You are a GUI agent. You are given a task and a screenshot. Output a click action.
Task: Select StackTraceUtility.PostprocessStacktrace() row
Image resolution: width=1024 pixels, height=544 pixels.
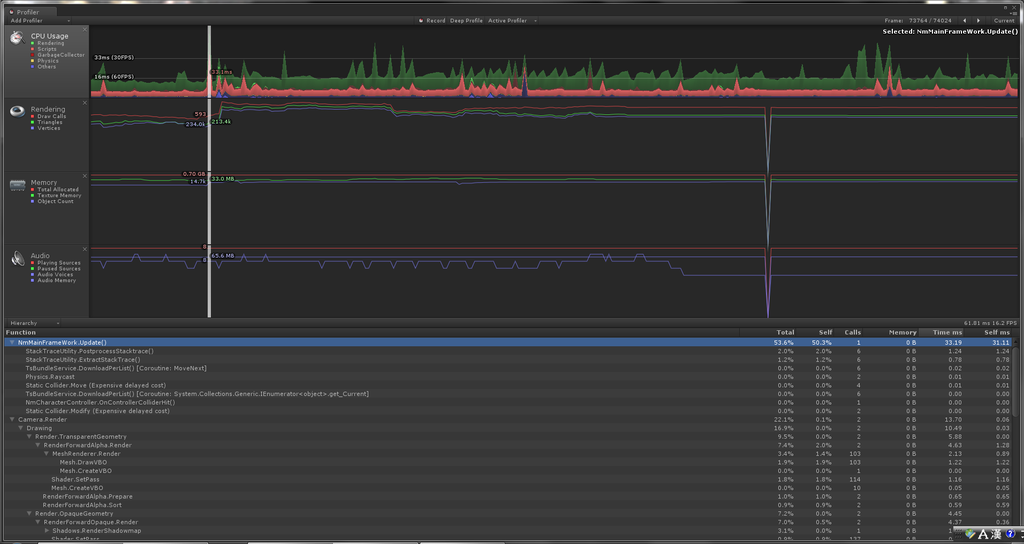[x=509, y=351]
